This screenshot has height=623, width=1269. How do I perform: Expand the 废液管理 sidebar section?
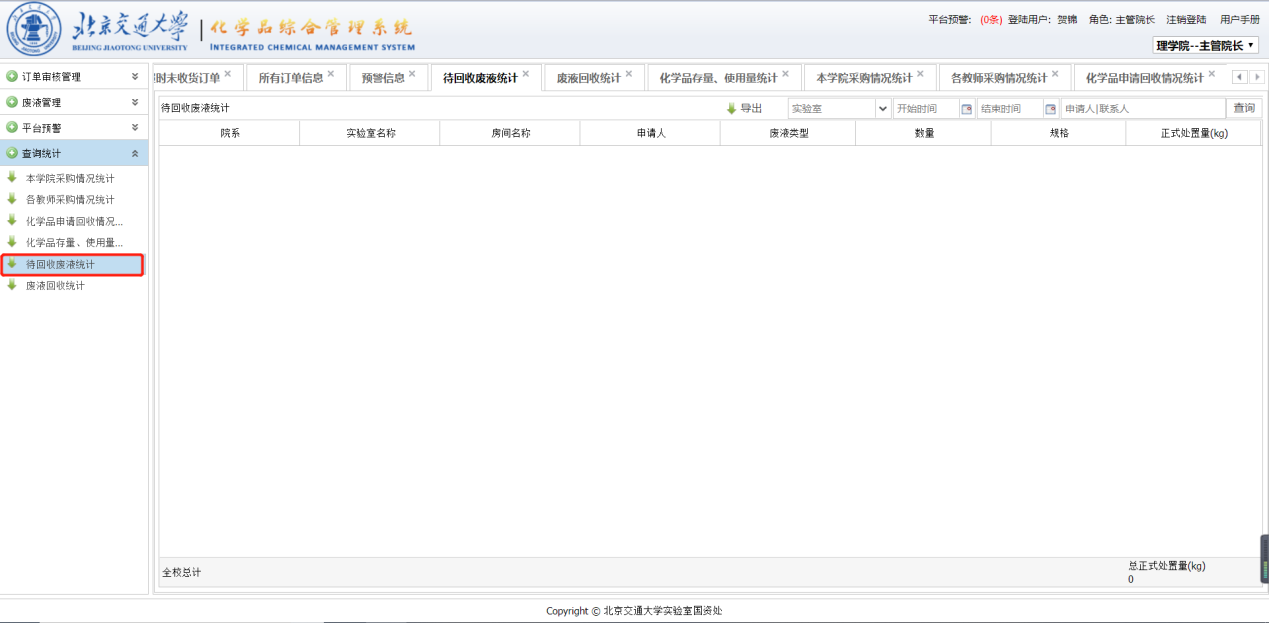(x=135, y=102)
